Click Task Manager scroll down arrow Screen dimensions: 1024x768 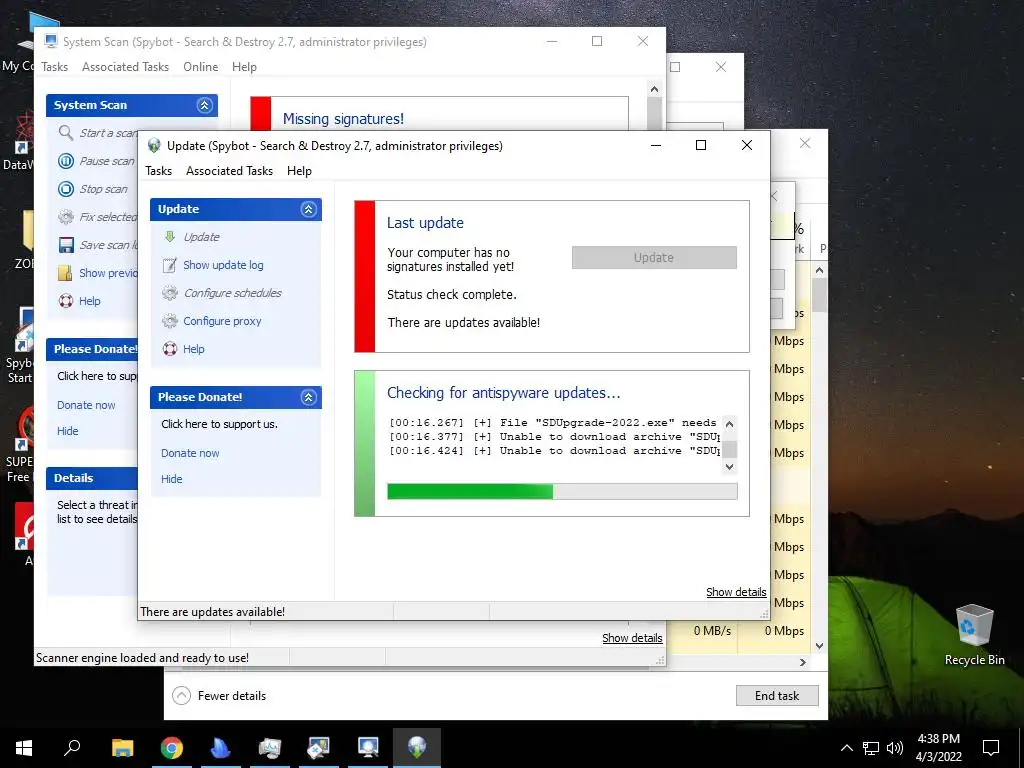(820, 646)
